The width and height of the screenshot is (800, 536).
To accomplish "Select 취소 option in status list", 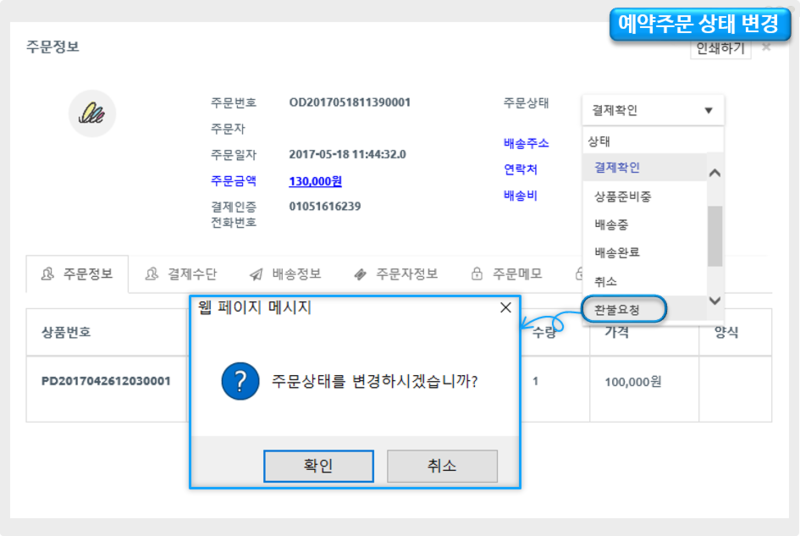I will click(x=605, y=282).
